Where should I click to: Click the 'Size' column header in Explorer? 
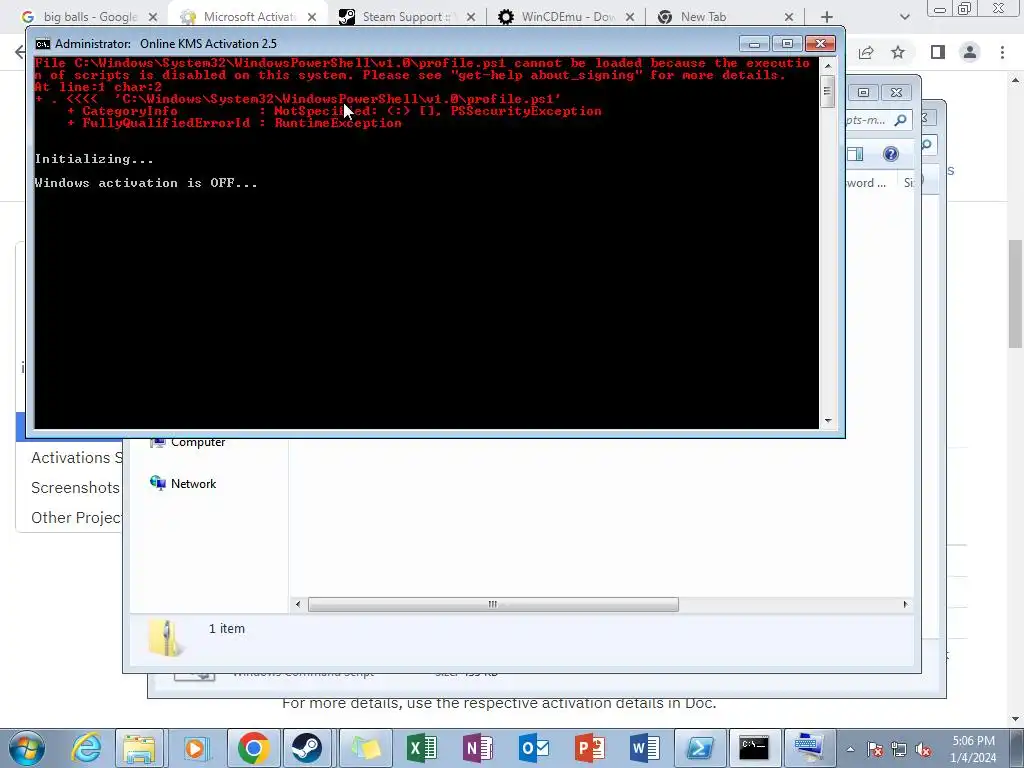pyautogui.click(x=908, y=183)
